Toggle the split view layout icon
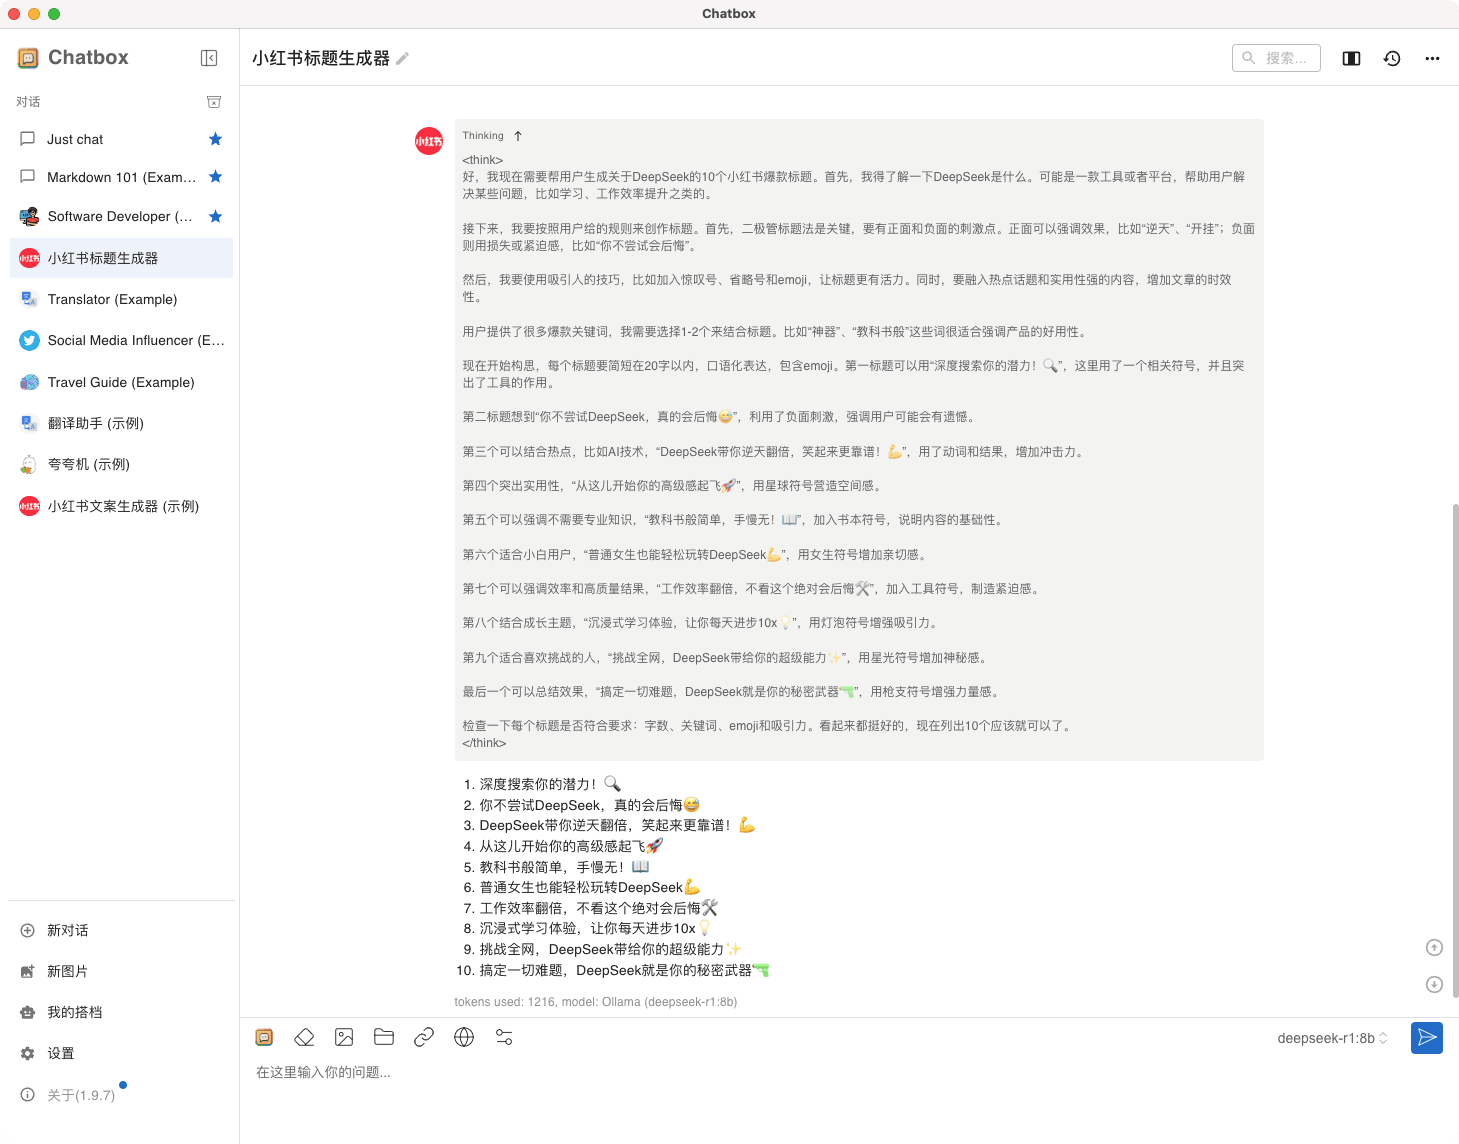The image size is (1459, 1144). coord(1351,58)
